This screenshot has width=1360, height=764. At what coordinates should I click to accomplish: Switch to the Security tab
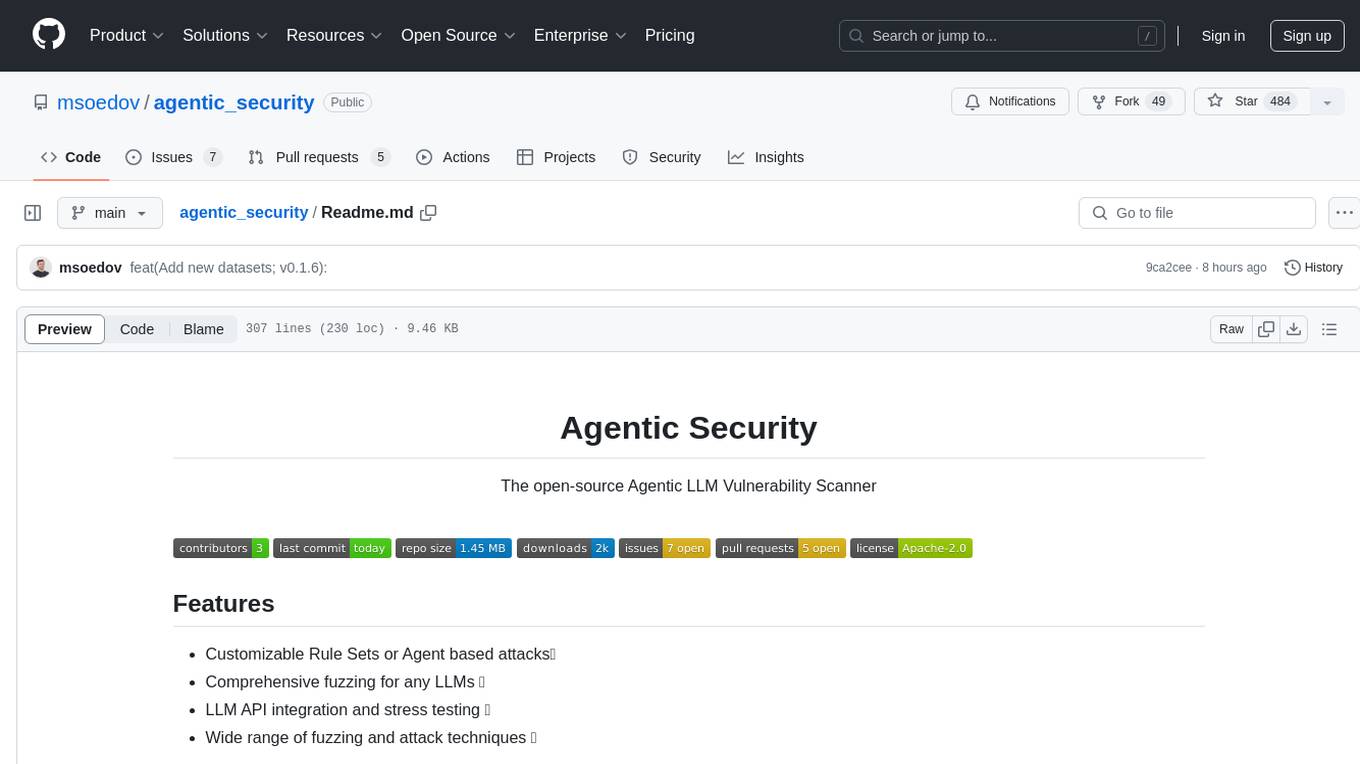click(662, 157)
